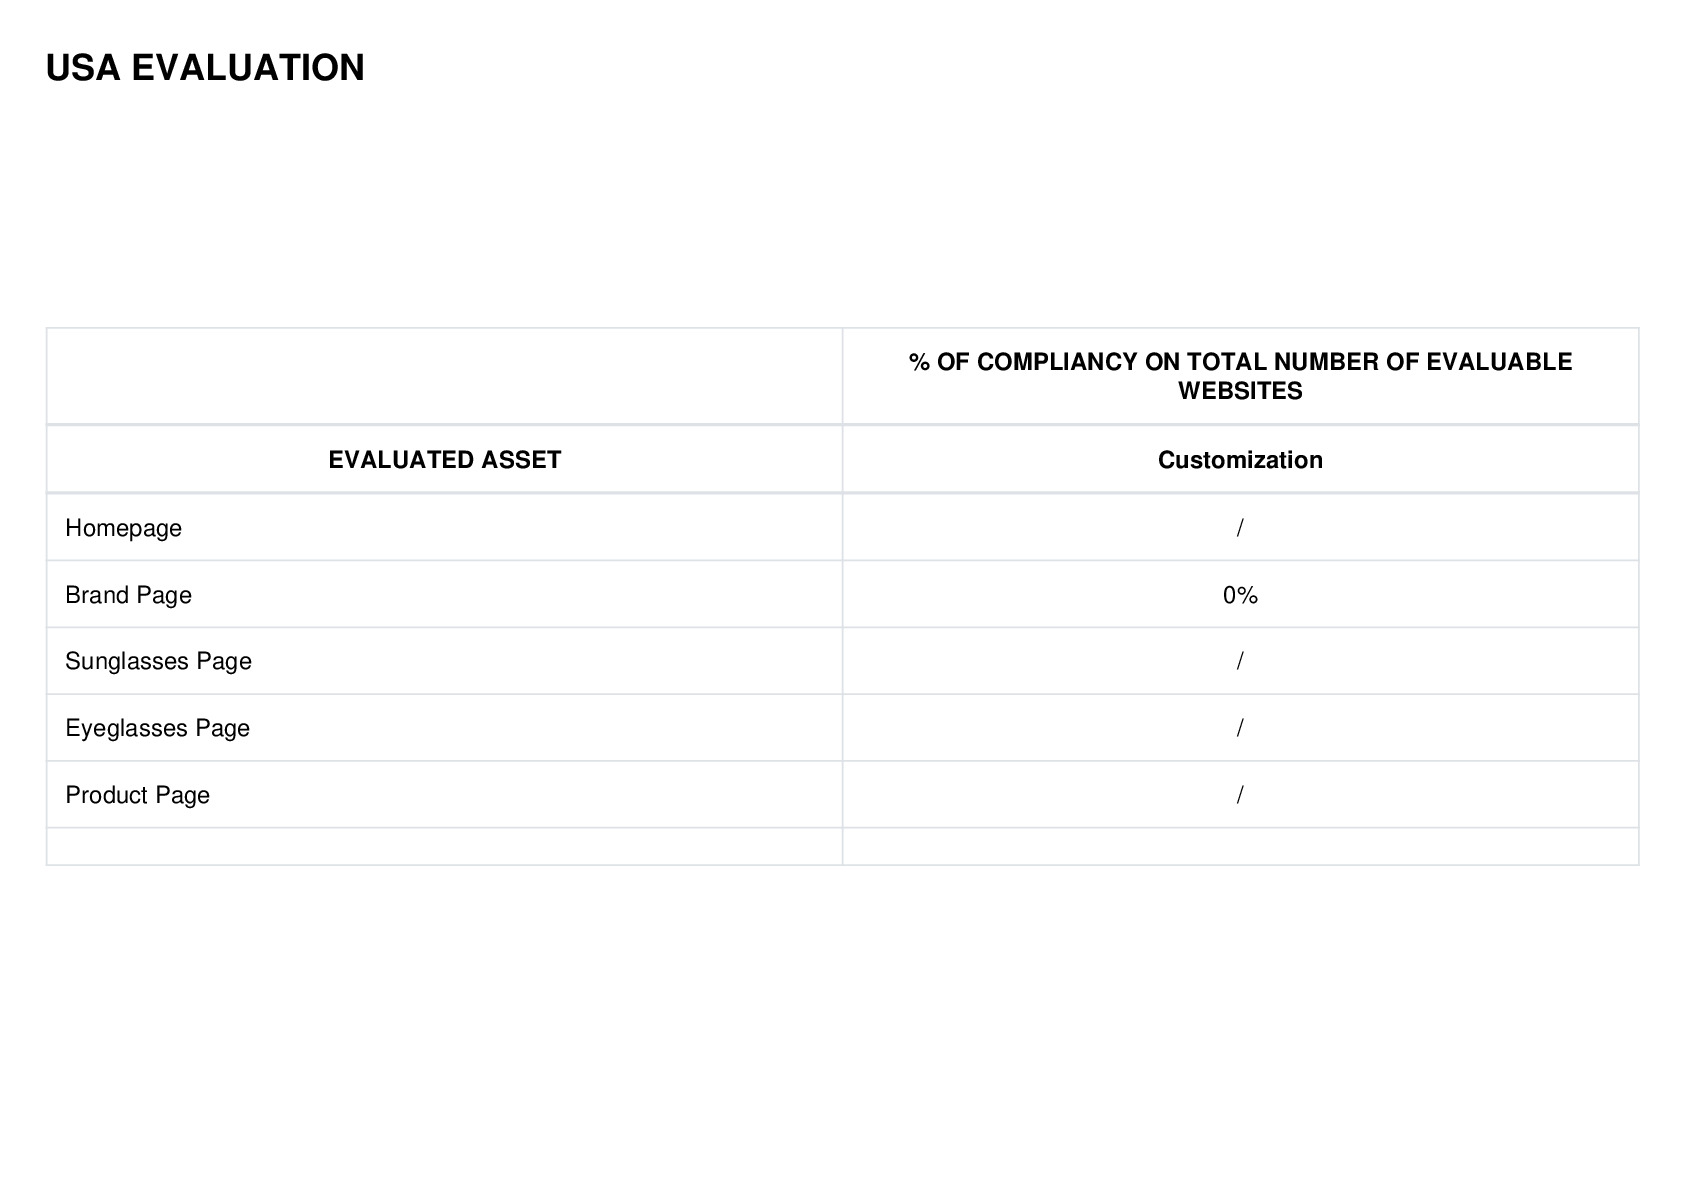Click the % OF COMPLIANCY header cell
Viewport: 1684px width, 1191px height.
click(1240, 376)
